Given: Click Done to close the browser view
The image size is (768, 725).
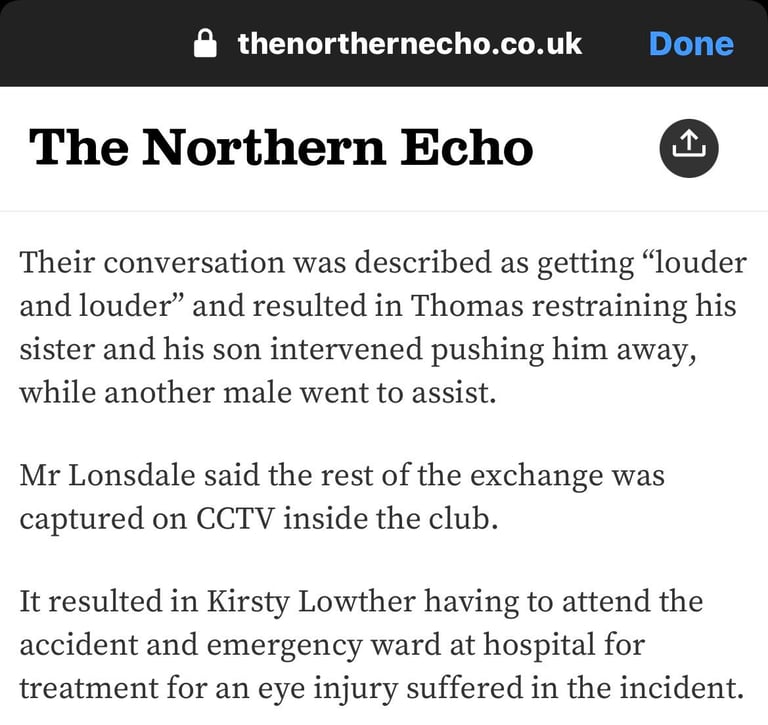Looking at the screenshot, I should [x=691, y=44].
